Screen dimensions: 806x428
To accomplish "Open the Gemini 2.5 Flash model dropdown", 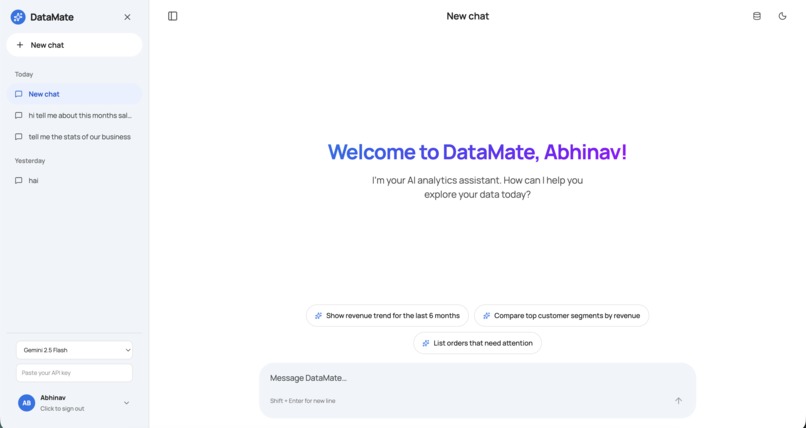I will [74, 350].
